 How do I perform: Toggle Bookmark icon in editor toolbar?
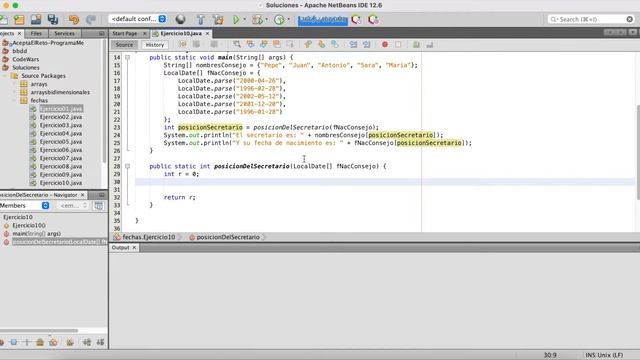tap(335, 44)
